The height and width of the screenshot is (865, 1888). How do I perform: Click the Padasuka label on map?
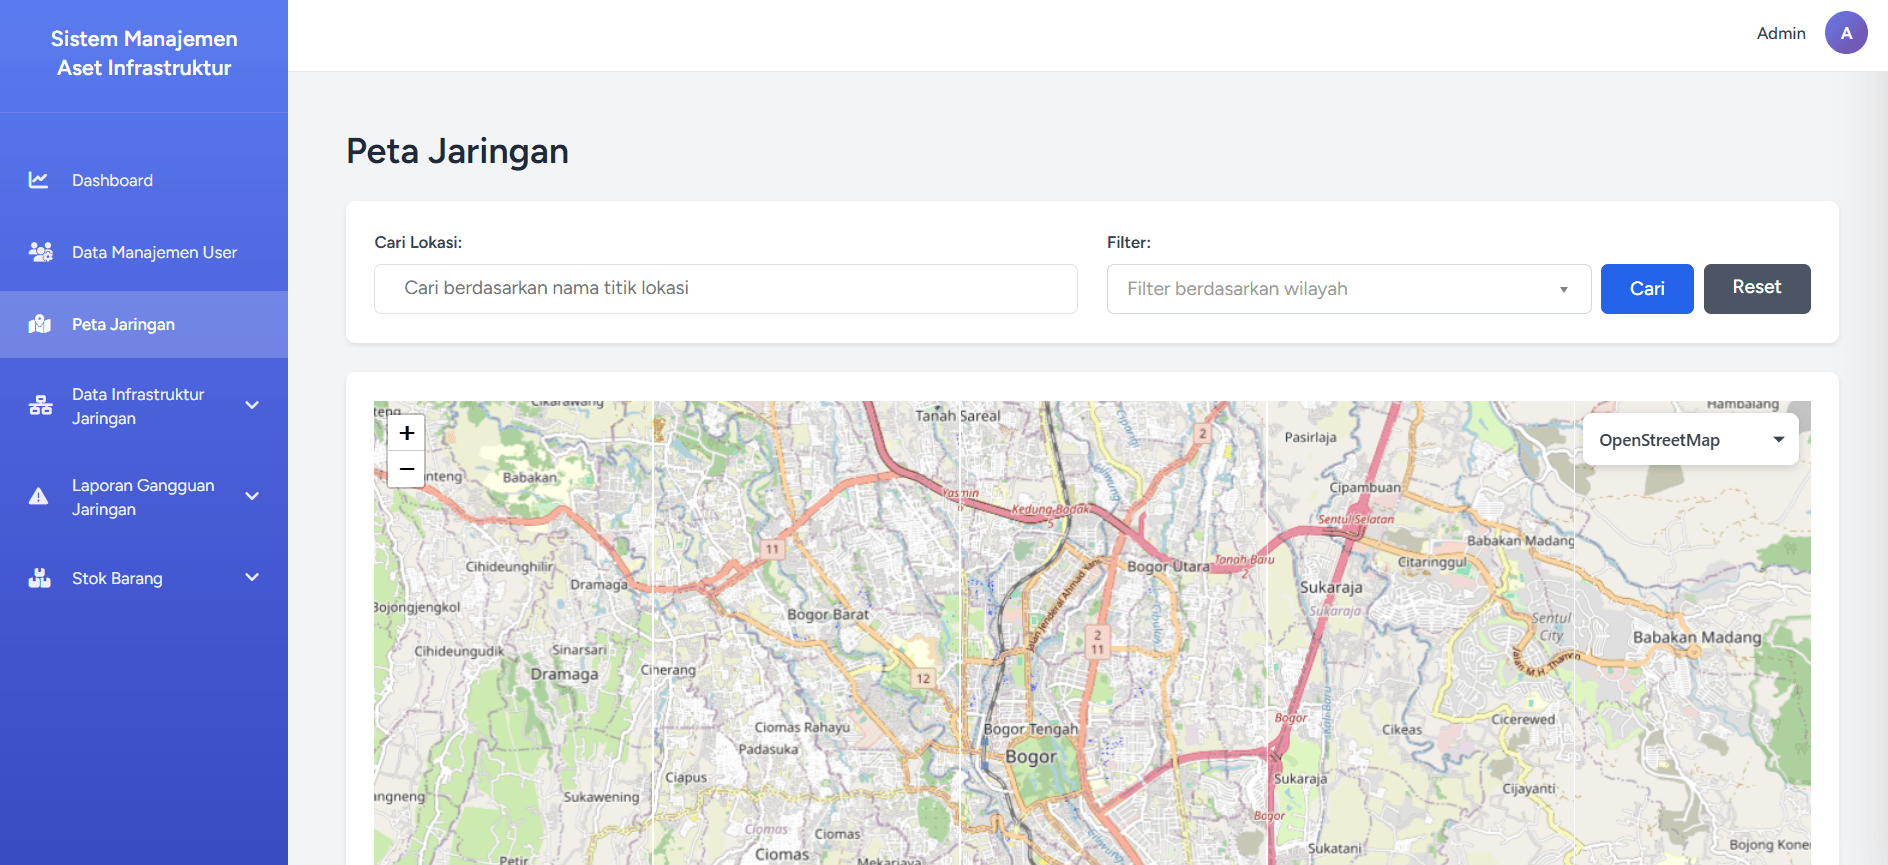coord(768,749)
